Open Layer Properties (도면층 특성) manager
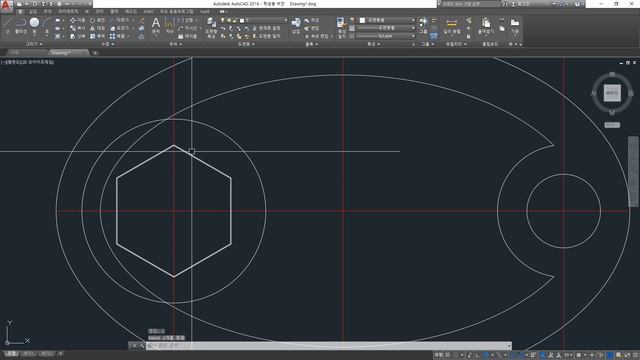 tap(211, 27)
